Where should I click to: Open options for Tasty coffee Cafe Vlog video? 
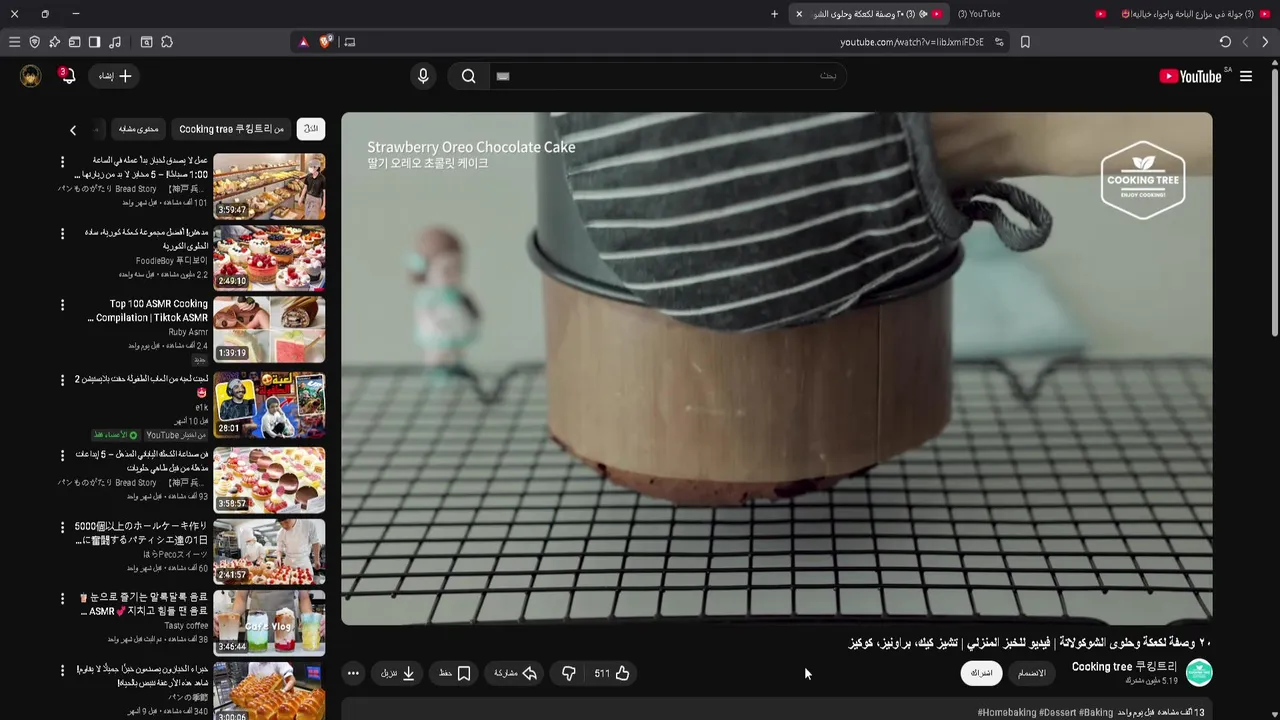pyautogui.click(x=62, y=598)
